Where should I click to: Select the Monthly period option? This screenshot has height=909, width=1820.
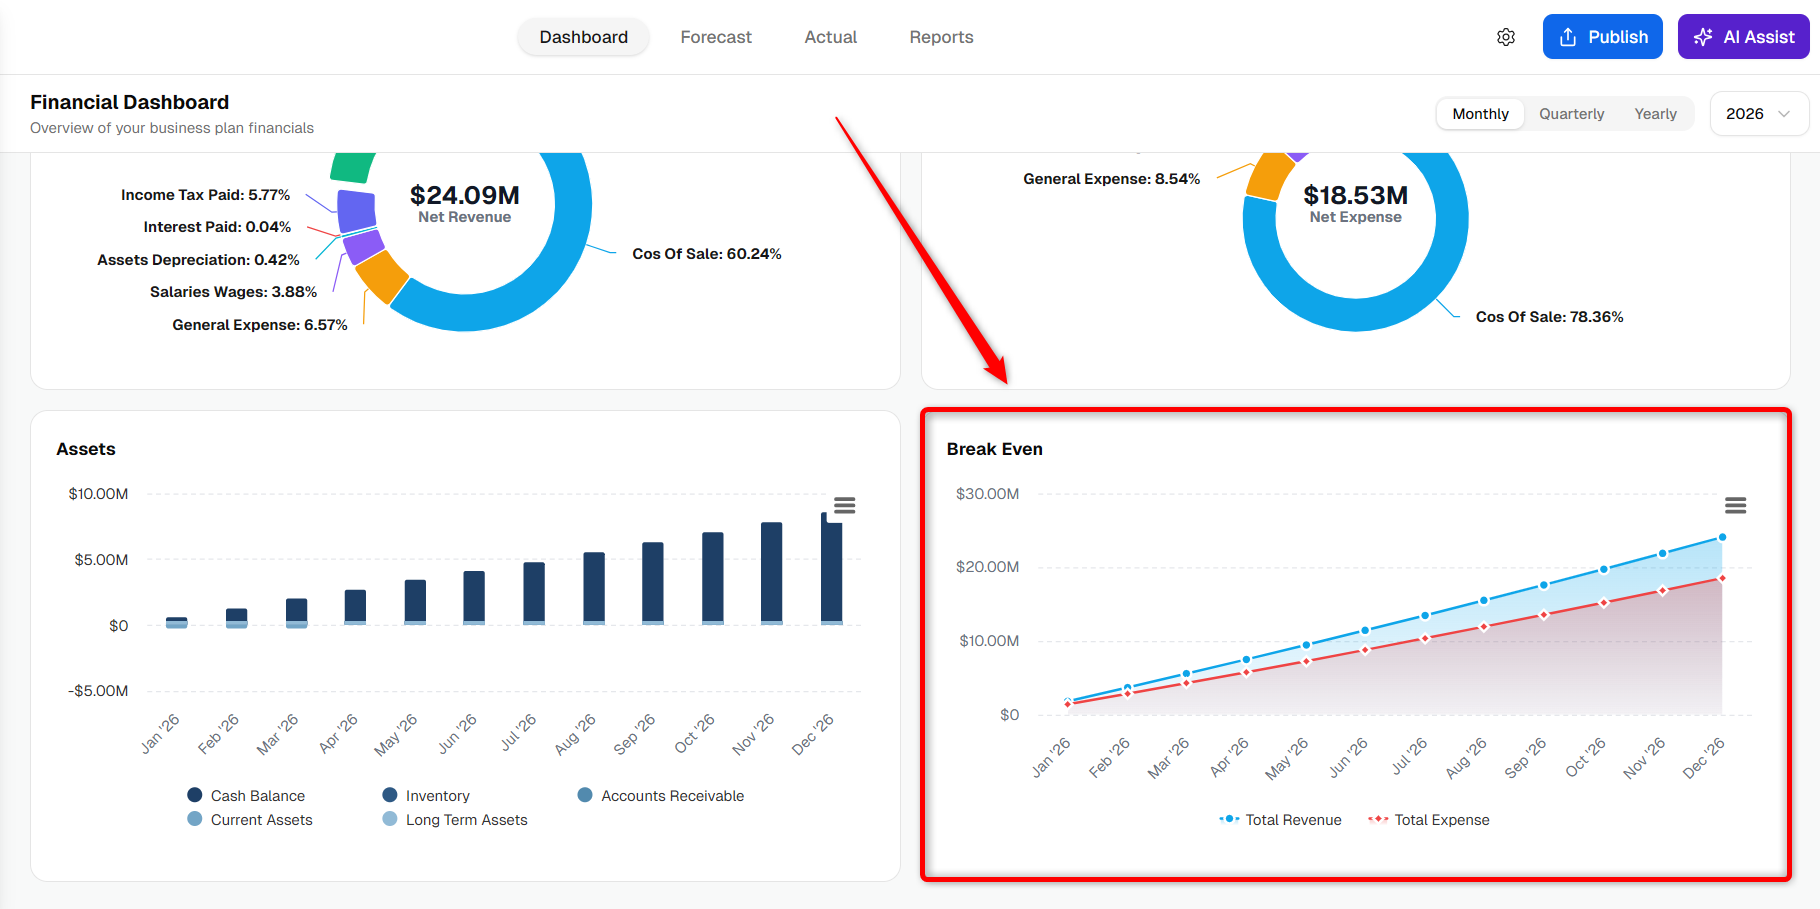pyautogui.click(x=1480, y=114)
